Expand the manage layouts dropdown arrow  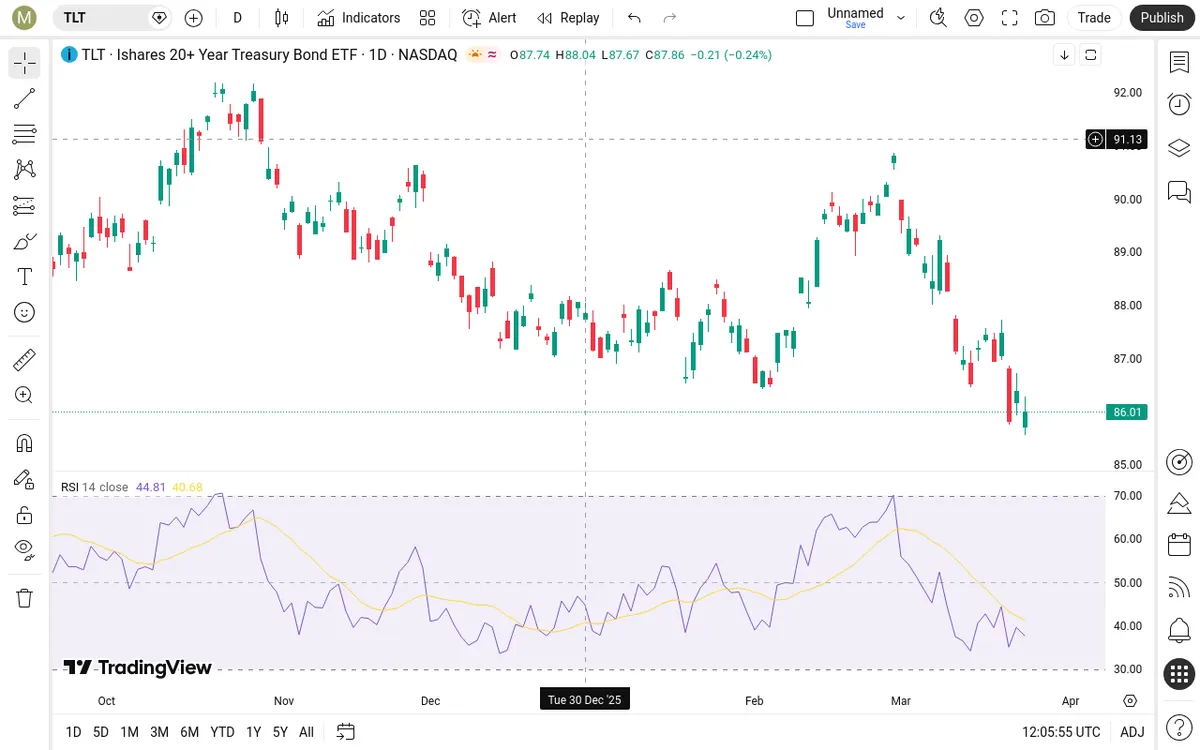coord(901,17)
